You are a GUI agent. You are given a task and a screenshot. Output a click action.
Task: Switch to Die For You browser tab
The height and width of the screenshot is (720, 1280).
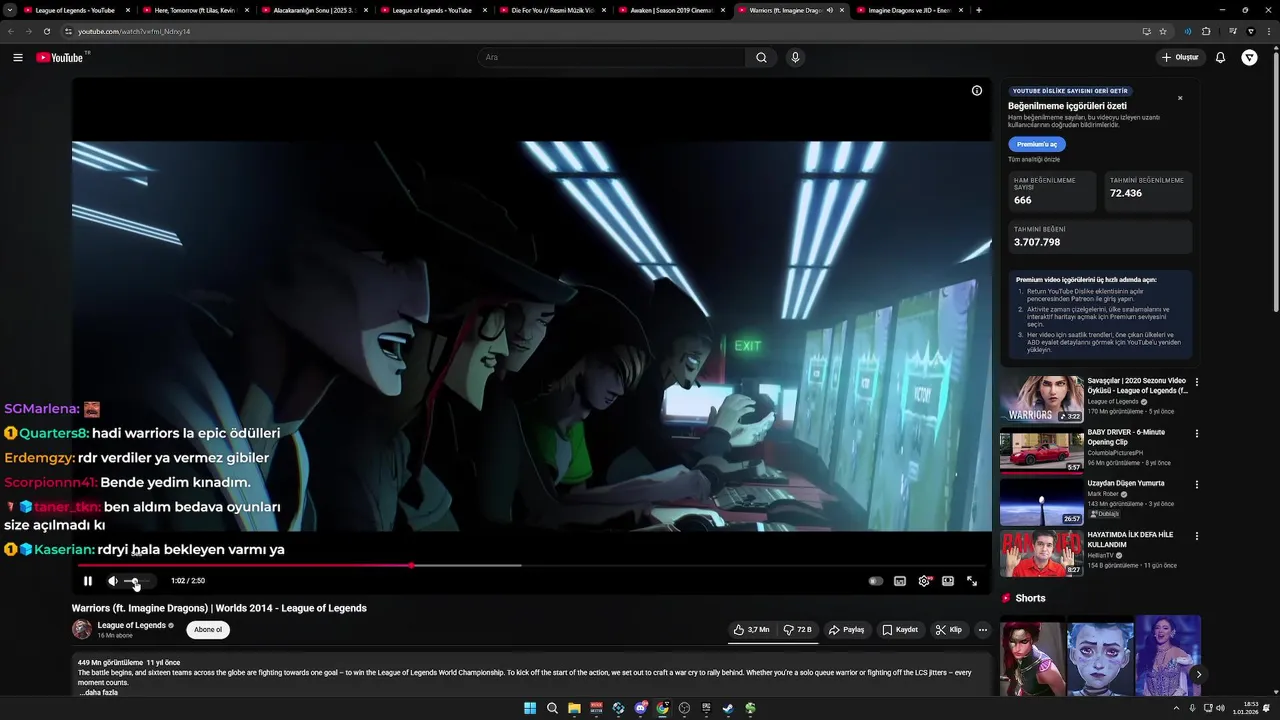tap(552, 10)
